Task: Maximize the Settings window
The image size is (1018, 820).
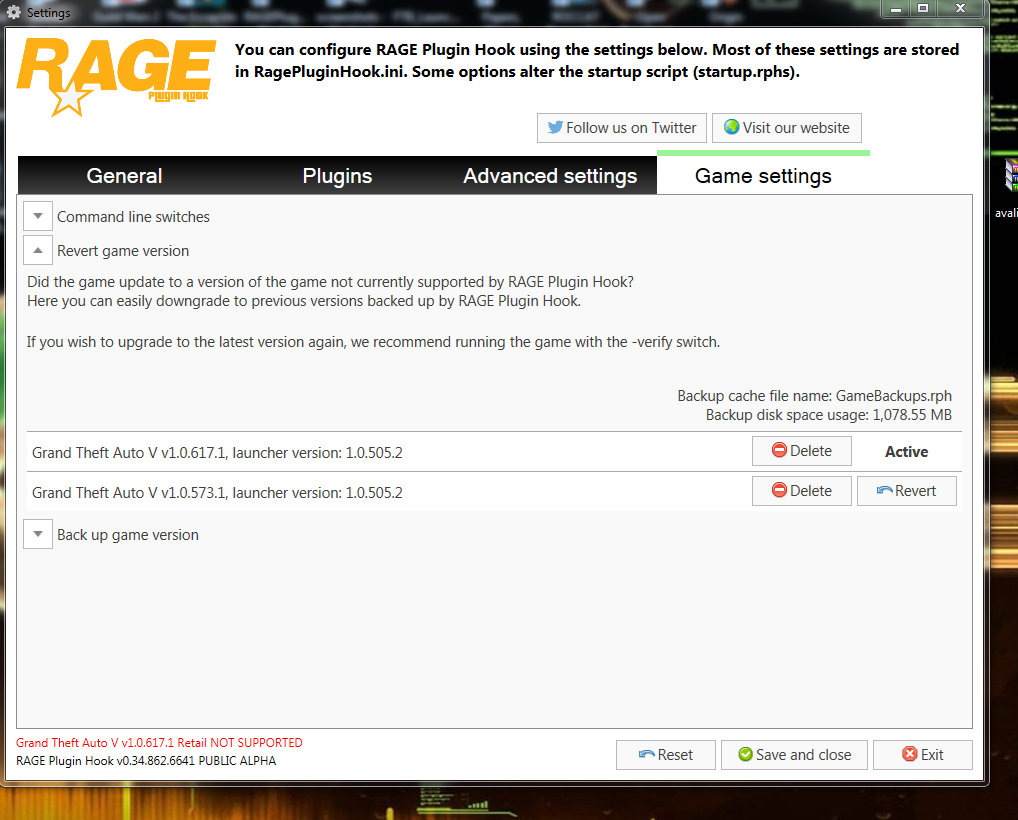Action: pyautogui.click(x=923, y=8)
